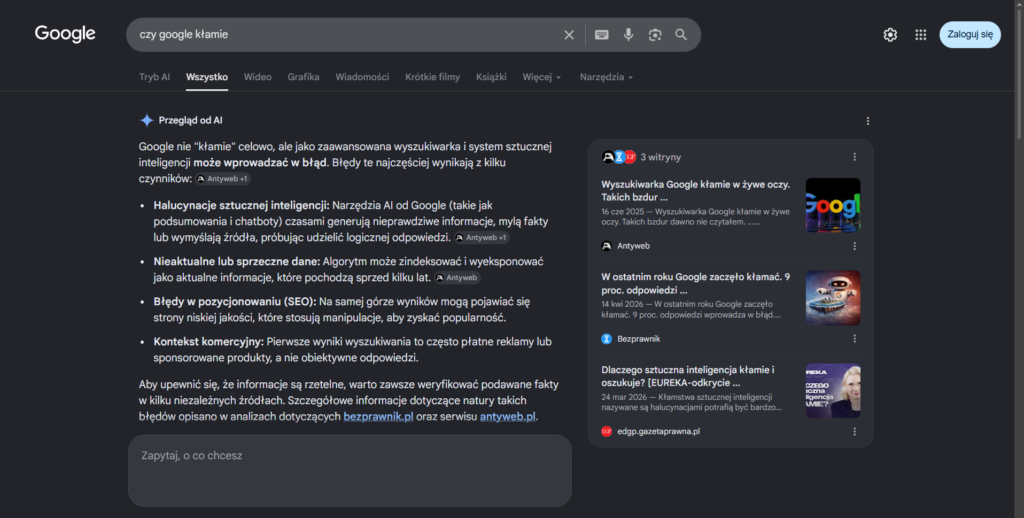
Task: Follow the antyweb.pl link
Action: point(507,416)
